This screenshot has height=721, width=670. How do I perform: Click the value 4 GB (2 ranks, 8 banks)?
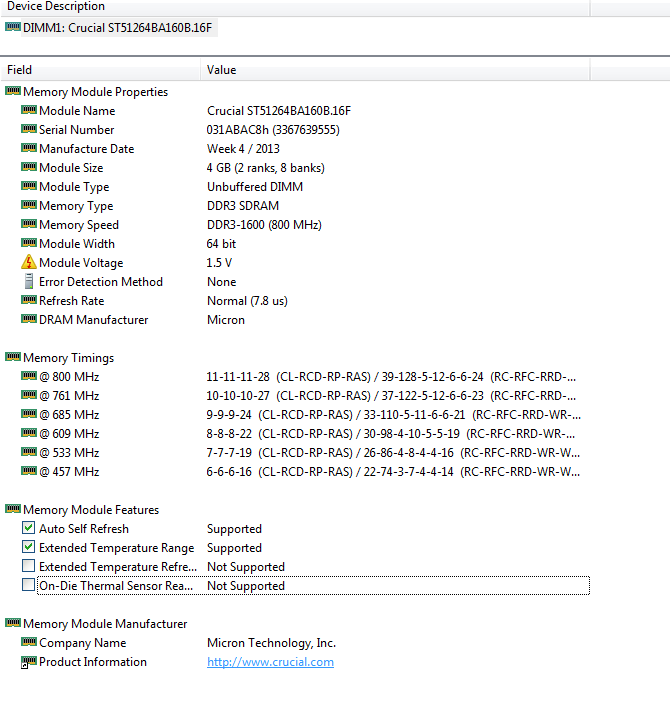[x=266, y=168]
